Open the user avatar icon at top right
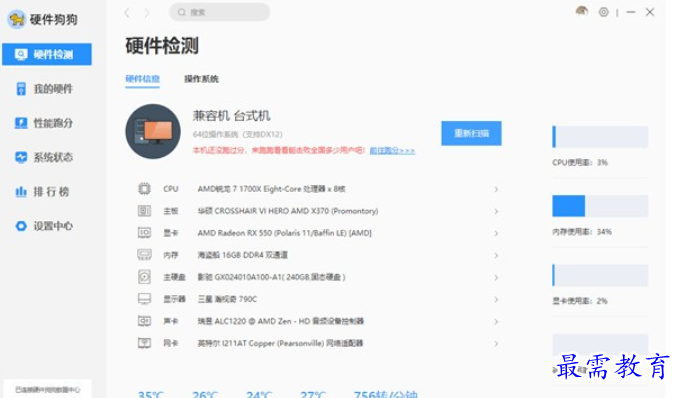 582,11
